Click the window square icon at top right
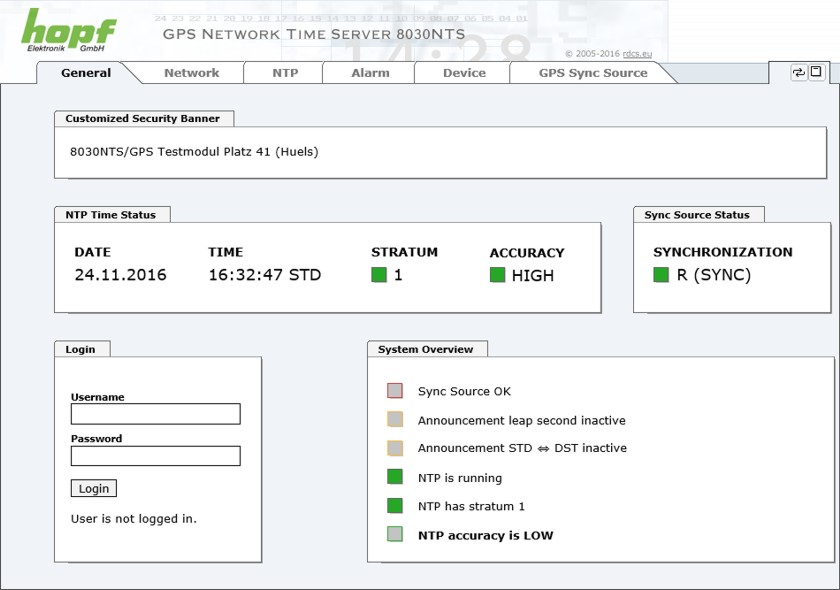The height and width of the screenshot is (590, 840). 816,72
